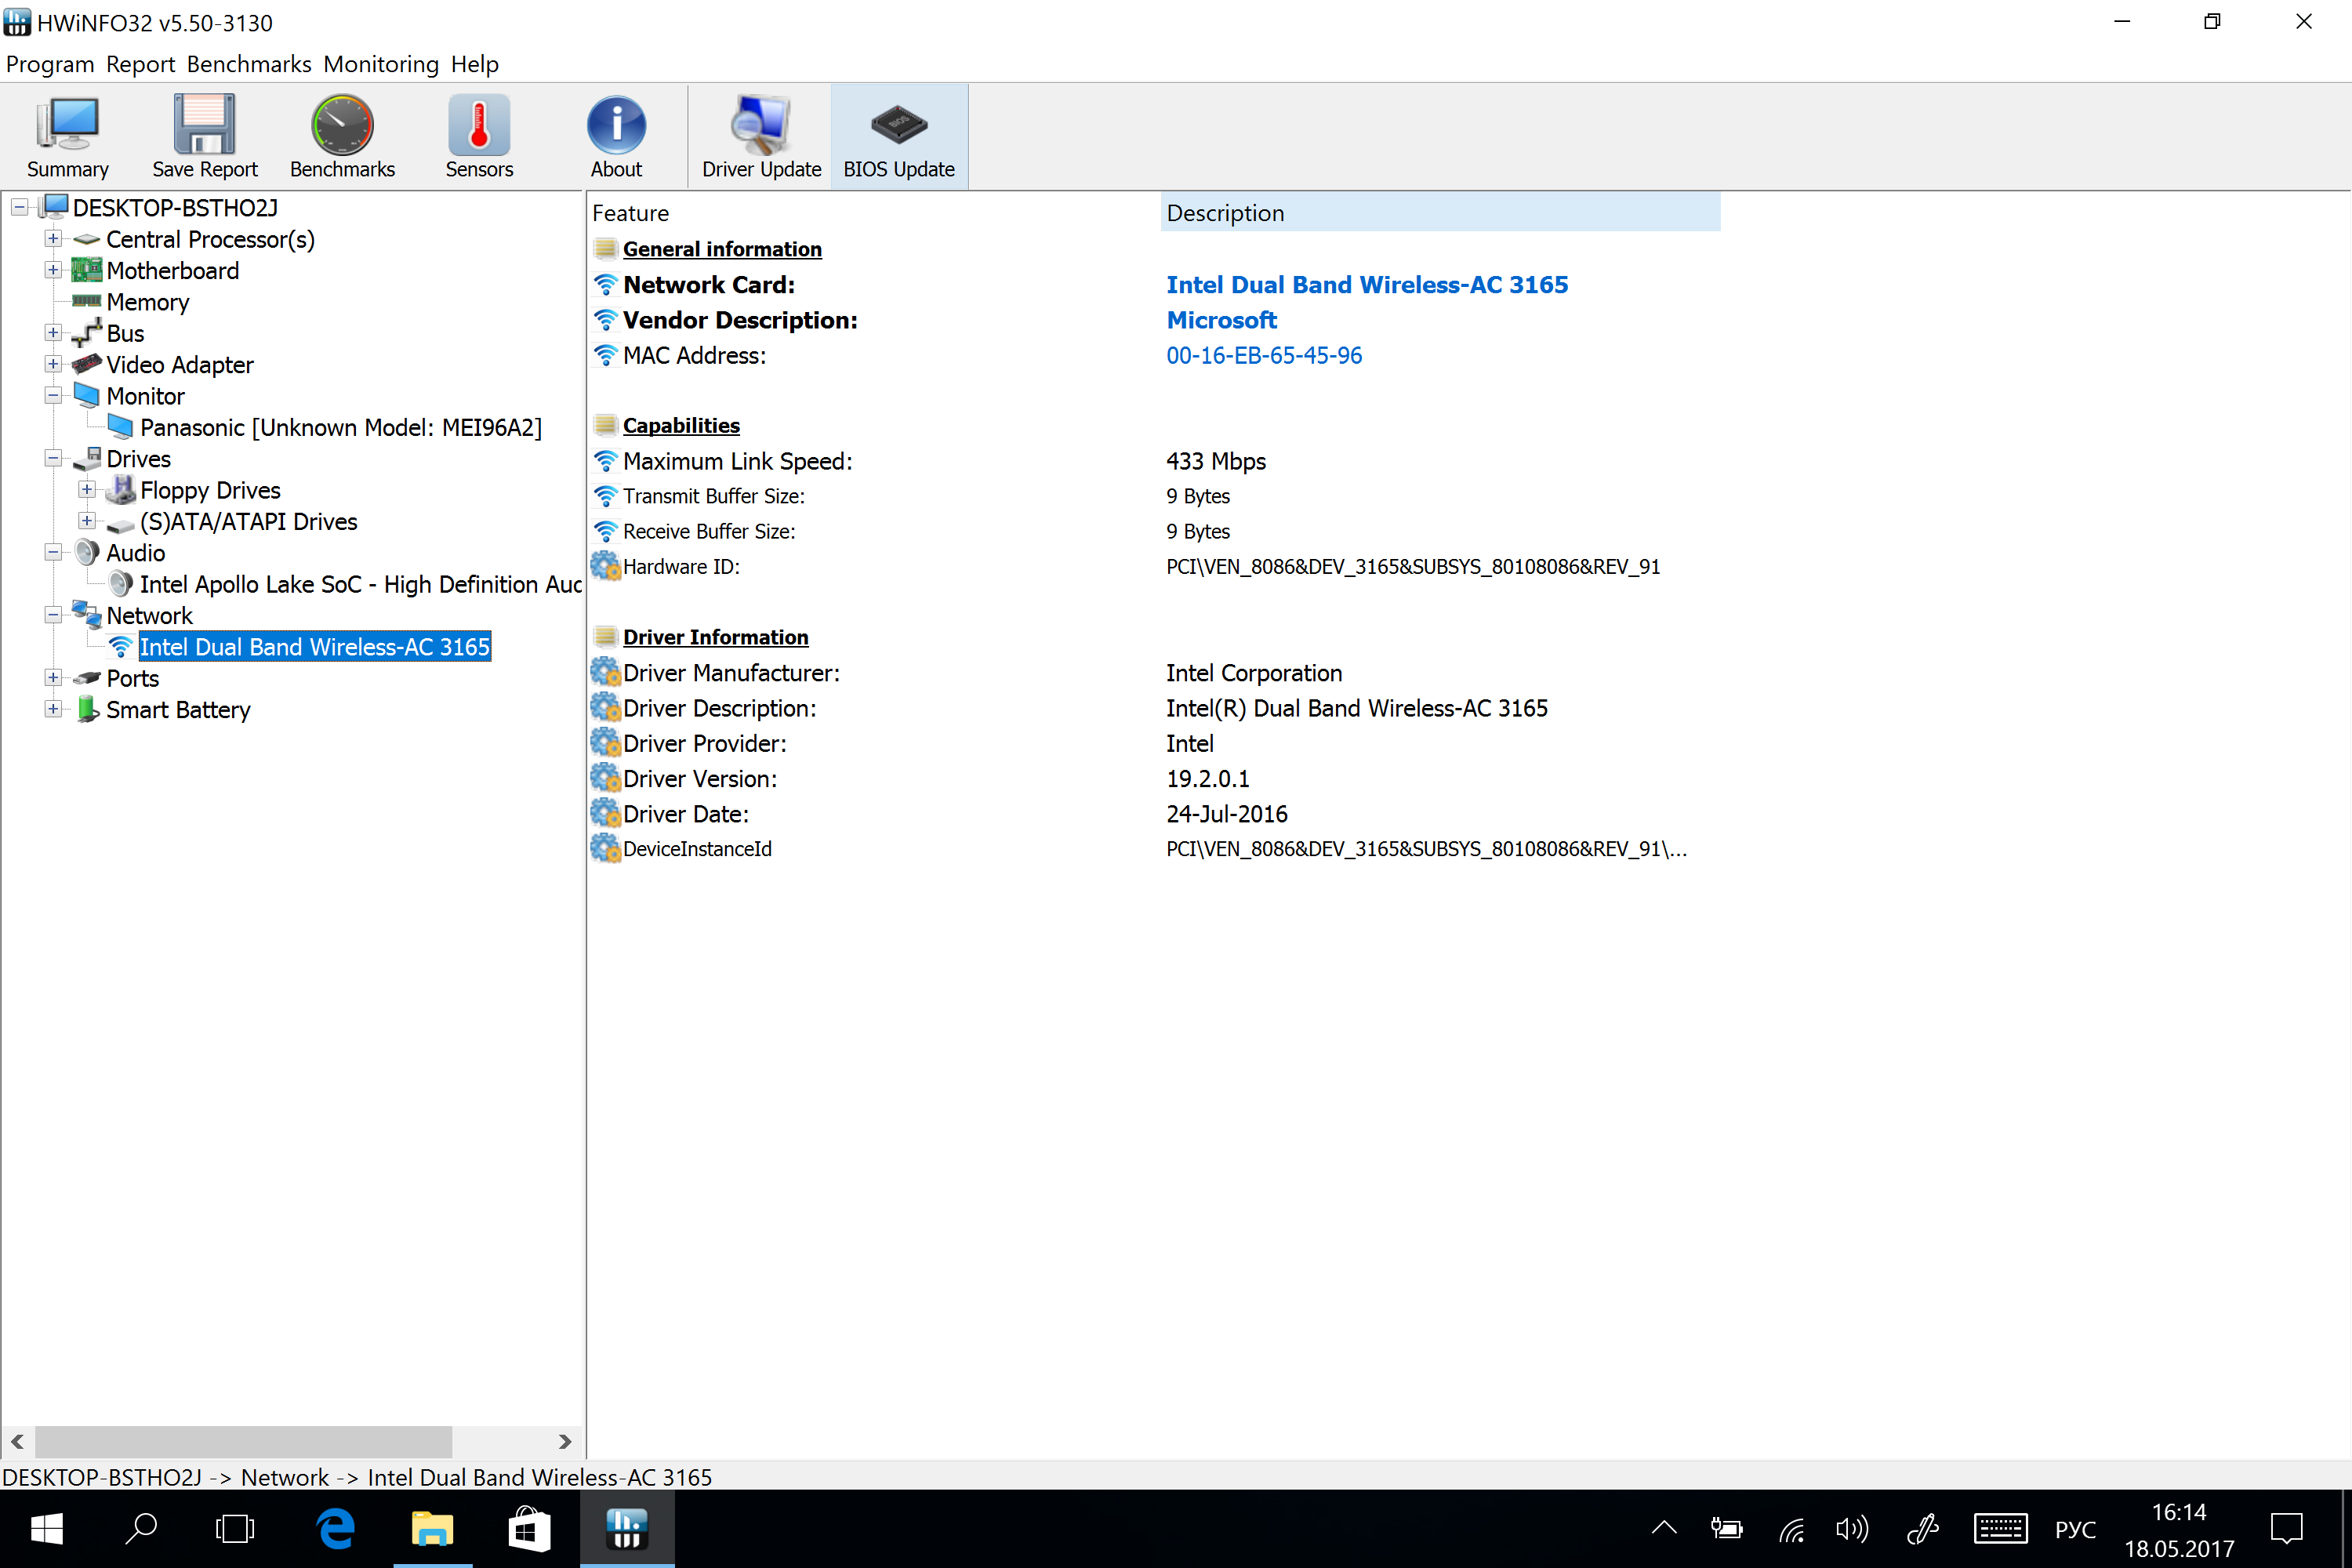Select the Hardware ID row
This screenshot has height=1568, width=2352.
[1155, 567]
